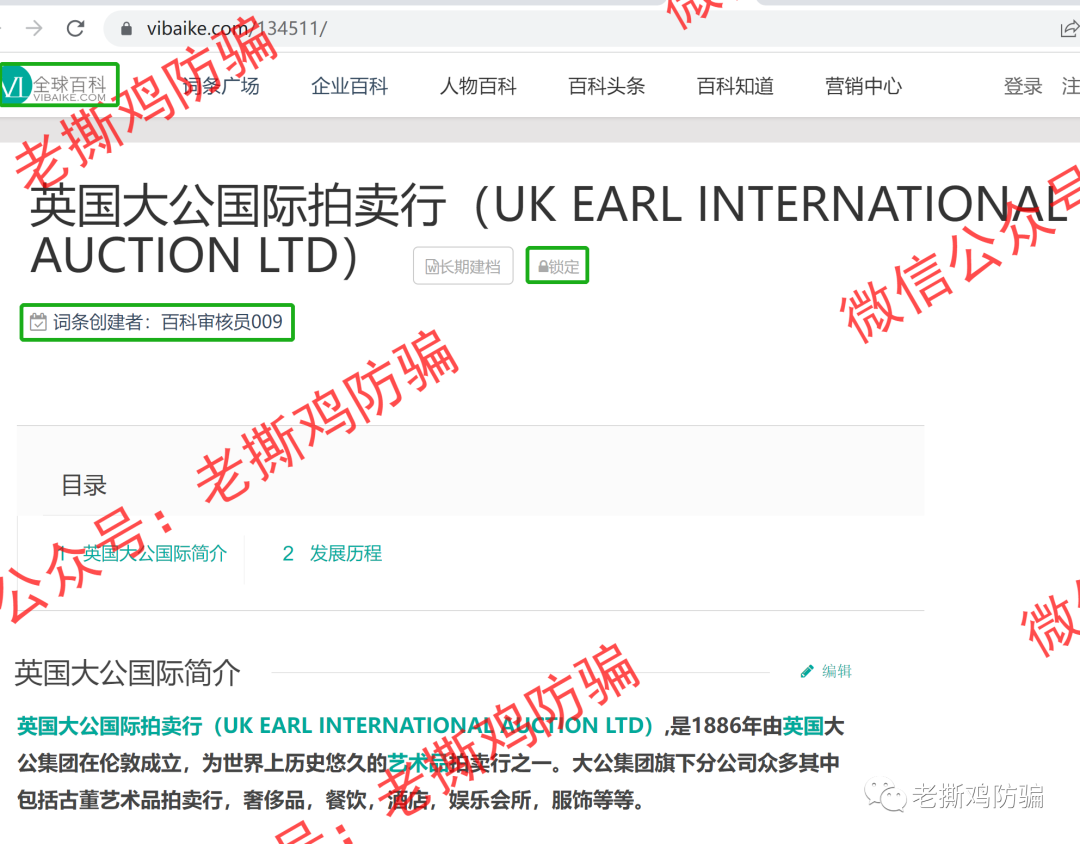Screen dimensions: 1080x844
Task: Open the 艺术品 link in the paragraph
Action: tap(417, 763)
